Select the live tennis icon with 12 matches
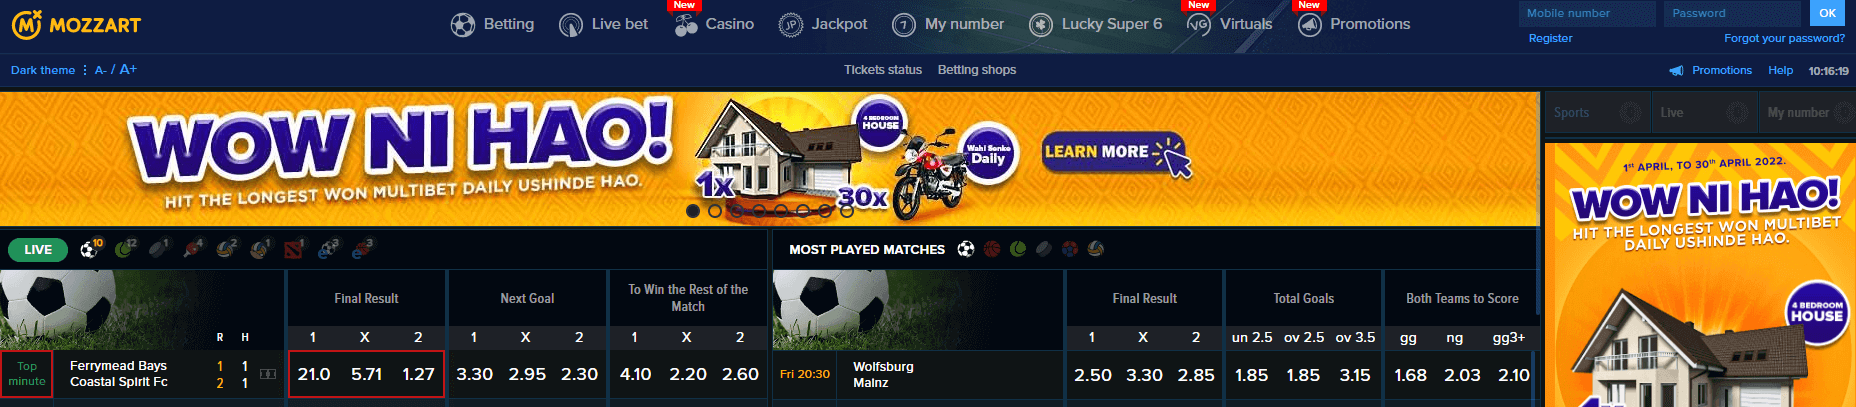1856x407 pixels. point(125,248)
